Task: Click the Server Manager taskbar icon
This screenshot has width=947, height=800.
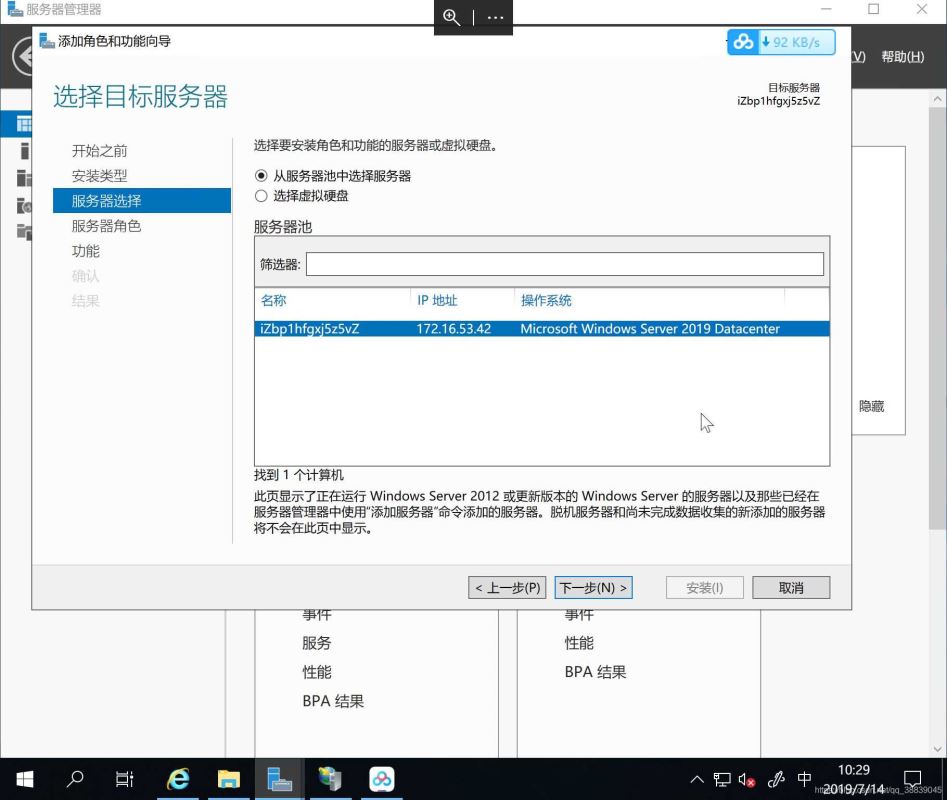Action: point(280,779)
